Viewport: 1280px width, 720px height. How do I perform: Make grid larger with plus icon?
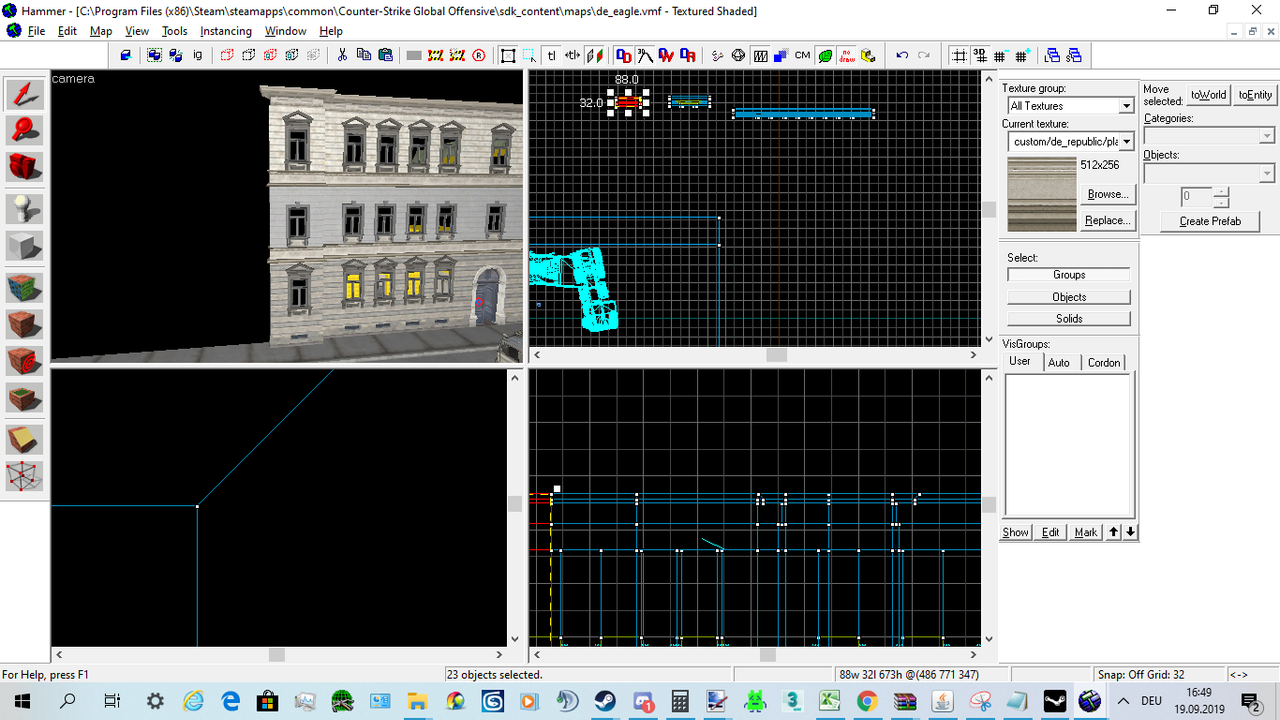click(1023, 55)
